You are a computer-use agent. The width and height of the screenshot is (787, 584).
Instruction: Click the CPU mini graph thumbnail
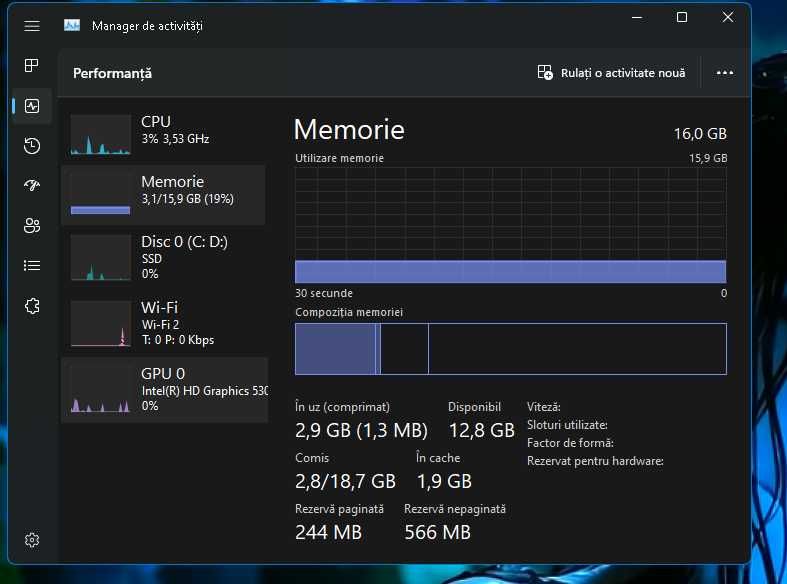[100, 134]
